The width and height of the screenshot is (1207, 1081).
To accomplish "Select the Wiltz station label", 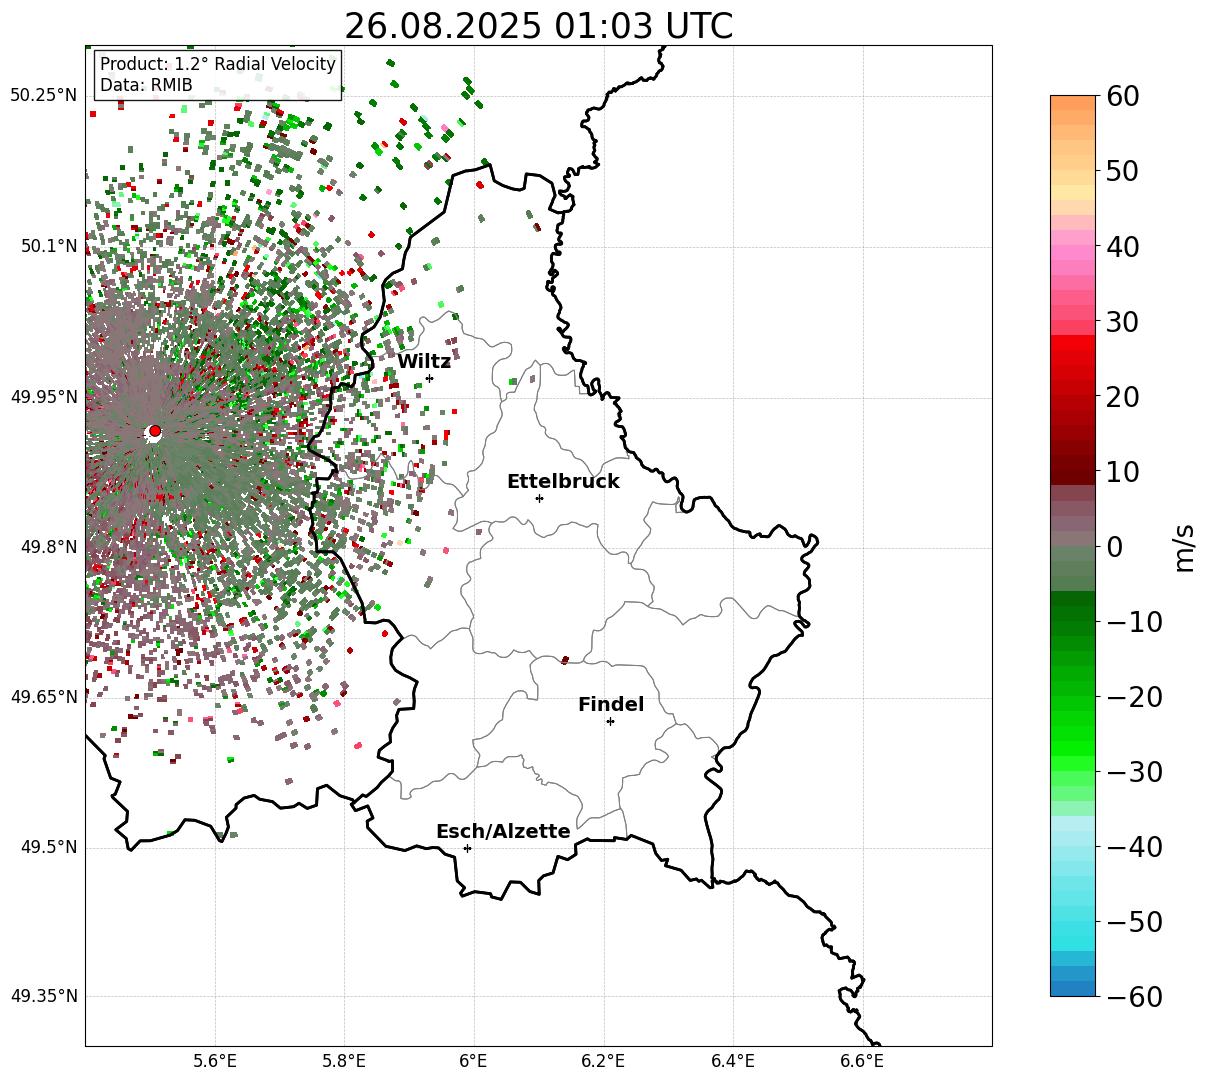I will (x=424, y=362).
